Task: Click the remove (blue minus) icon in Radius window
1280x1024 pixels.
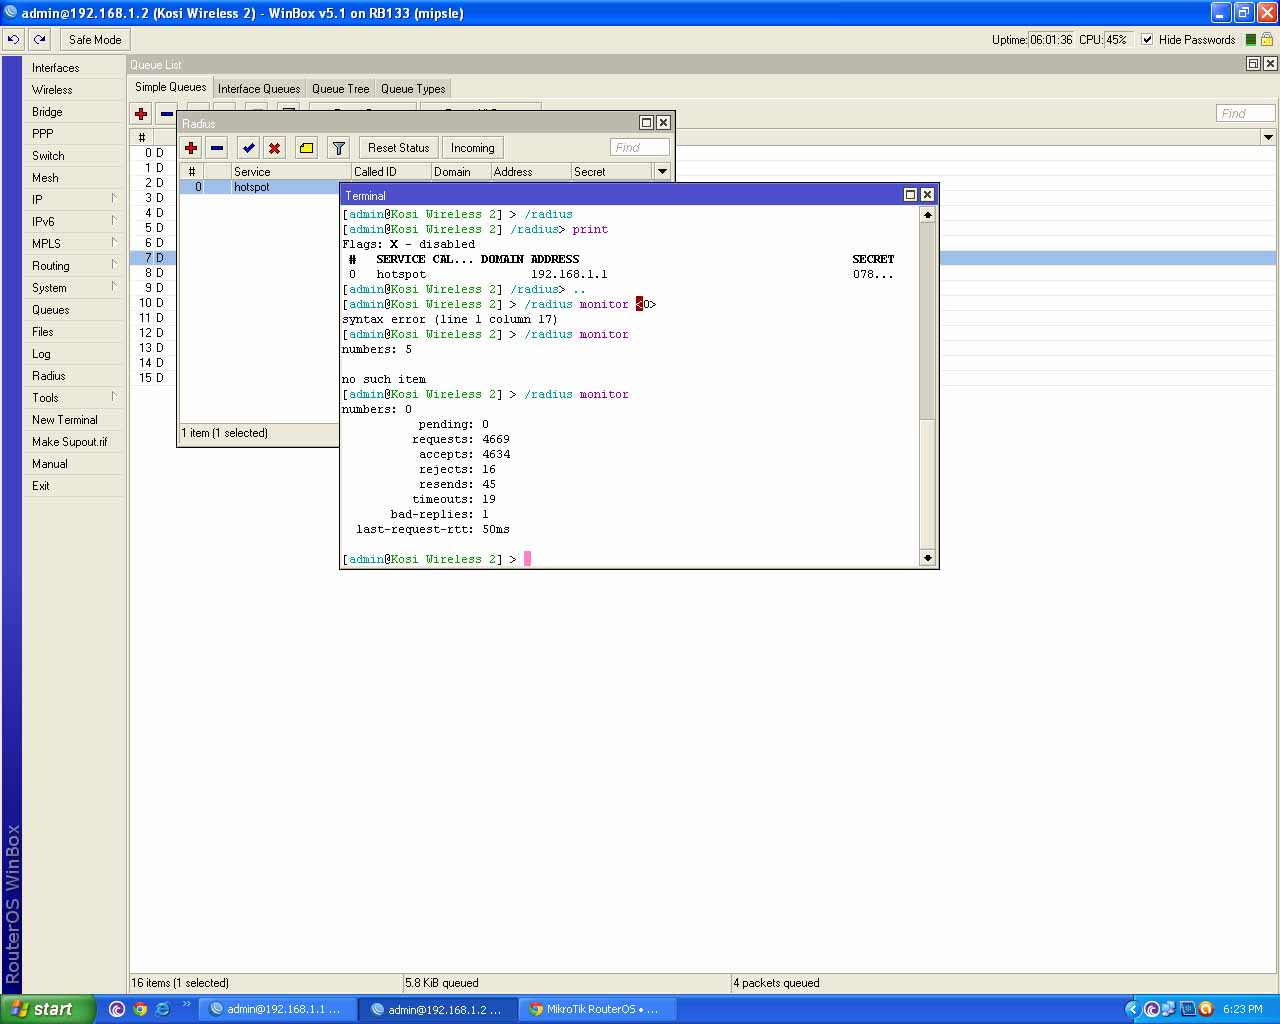Action: click(x=217, y=148)
